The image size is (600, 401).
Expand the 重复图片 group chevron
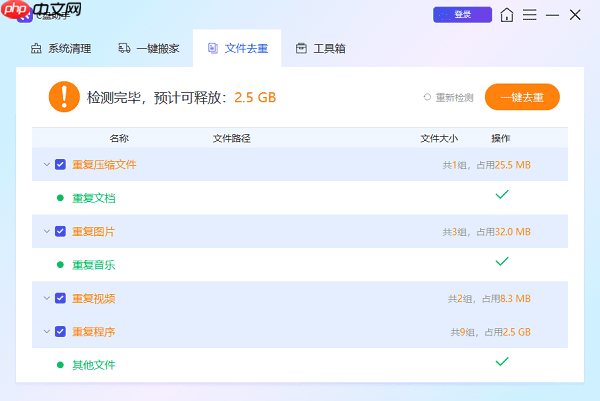click(47, 231)
